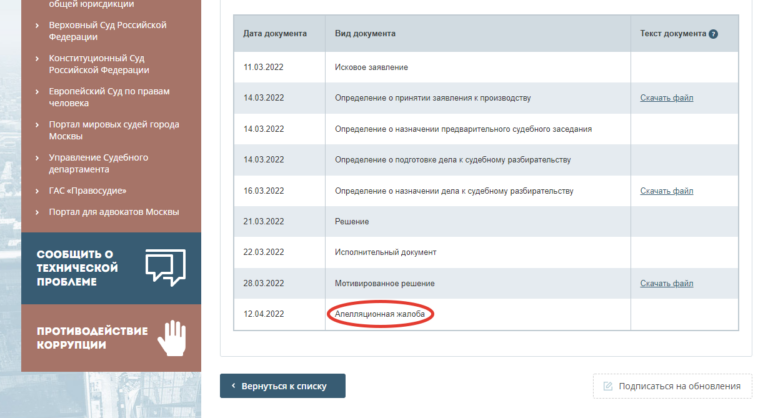The height and width of the screenshot is (418, 768).
Task: Select the Исполнительный документ row text
Action: pos(385,252)
